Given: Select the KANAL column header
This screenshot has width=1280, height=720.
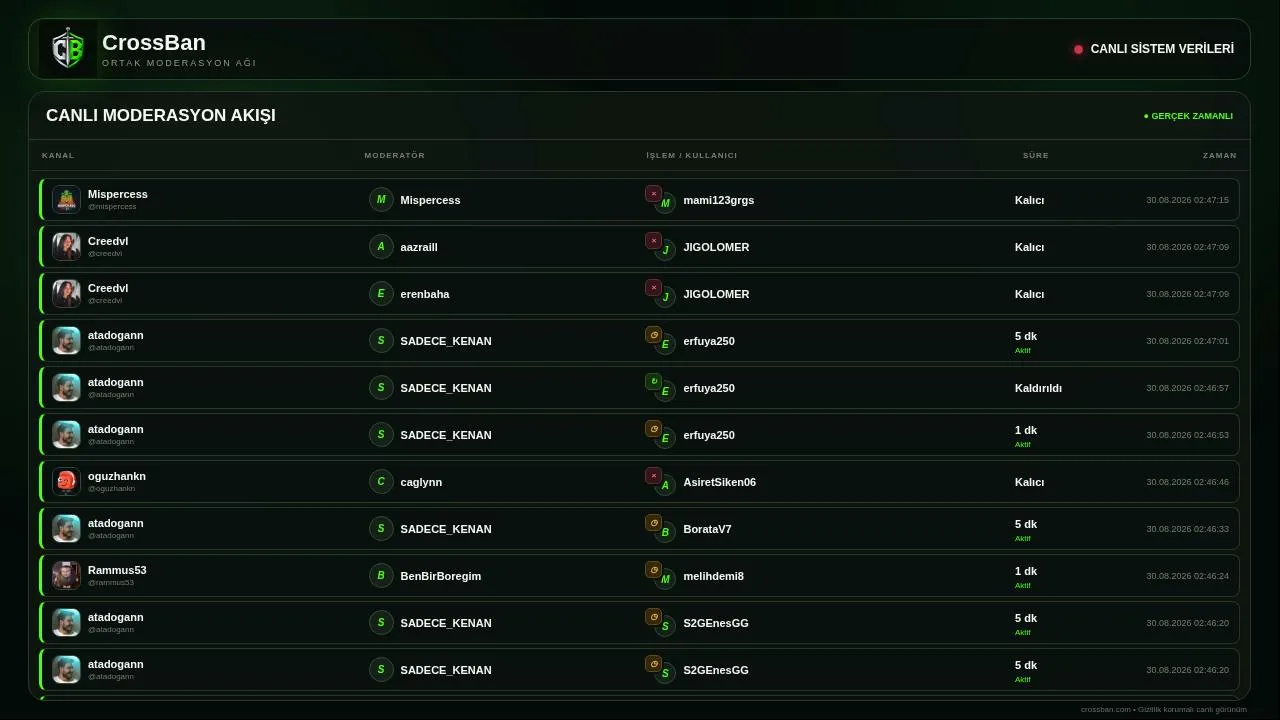Looking at the screenshot, I should [58, 155].
